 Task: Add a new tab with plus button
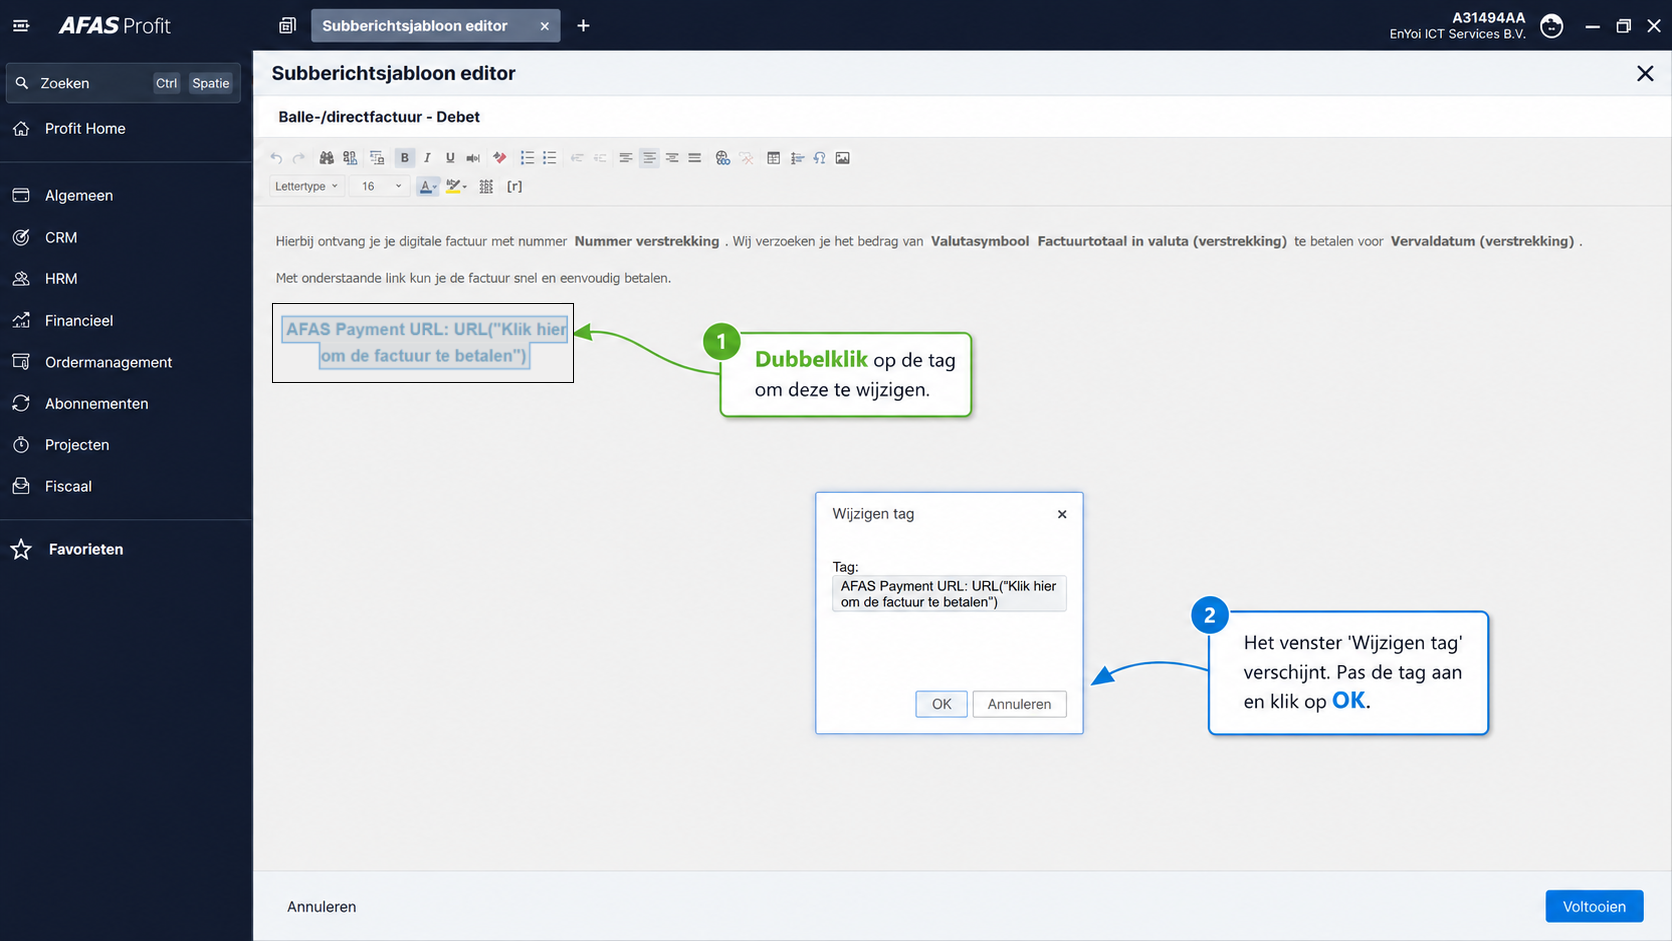tap(583, 26)
